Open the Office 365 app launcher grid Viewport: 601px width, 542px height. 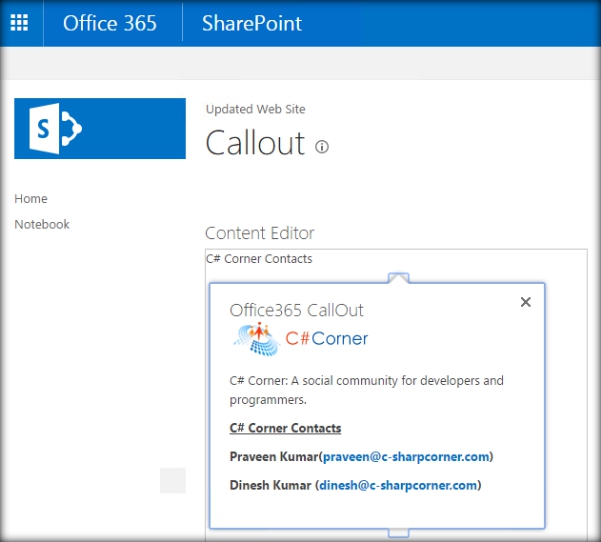pos(19,23)
